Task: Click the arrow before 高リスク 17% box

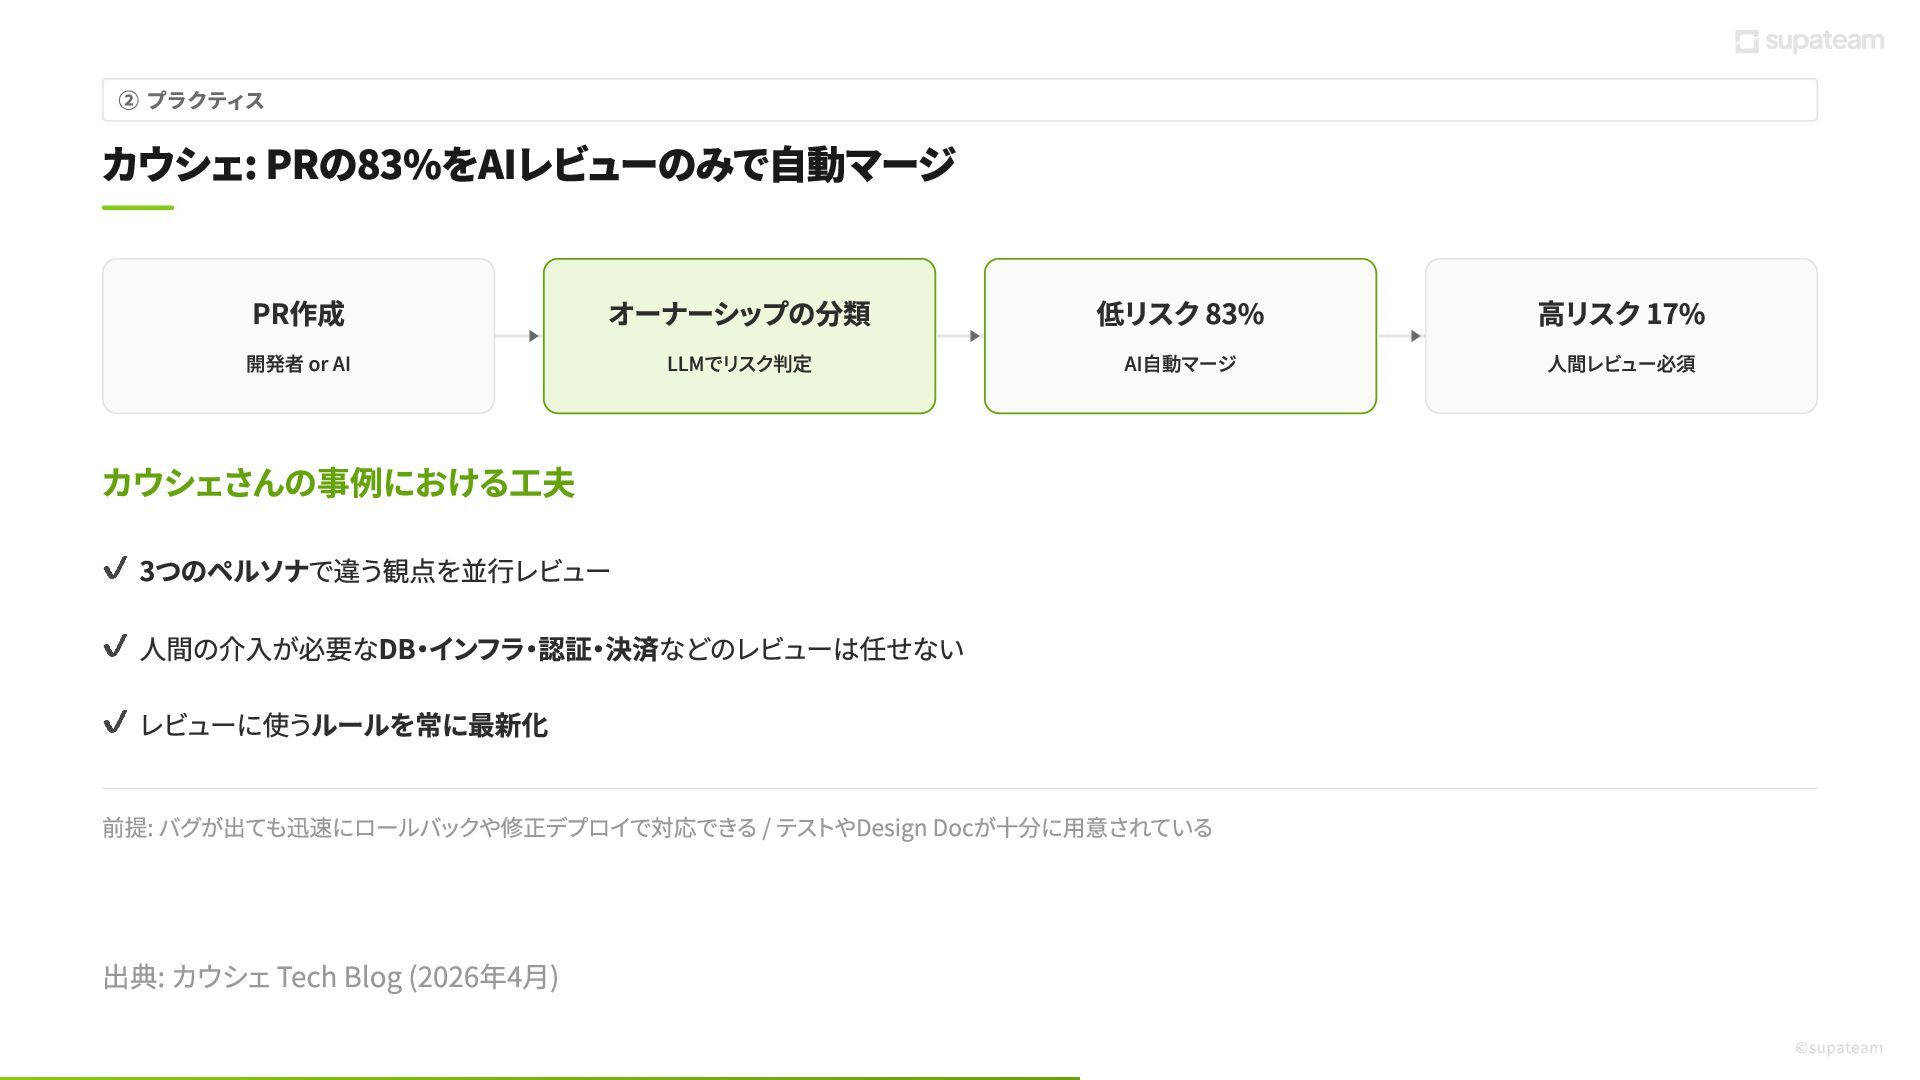Action: [x=1401, y=336]
